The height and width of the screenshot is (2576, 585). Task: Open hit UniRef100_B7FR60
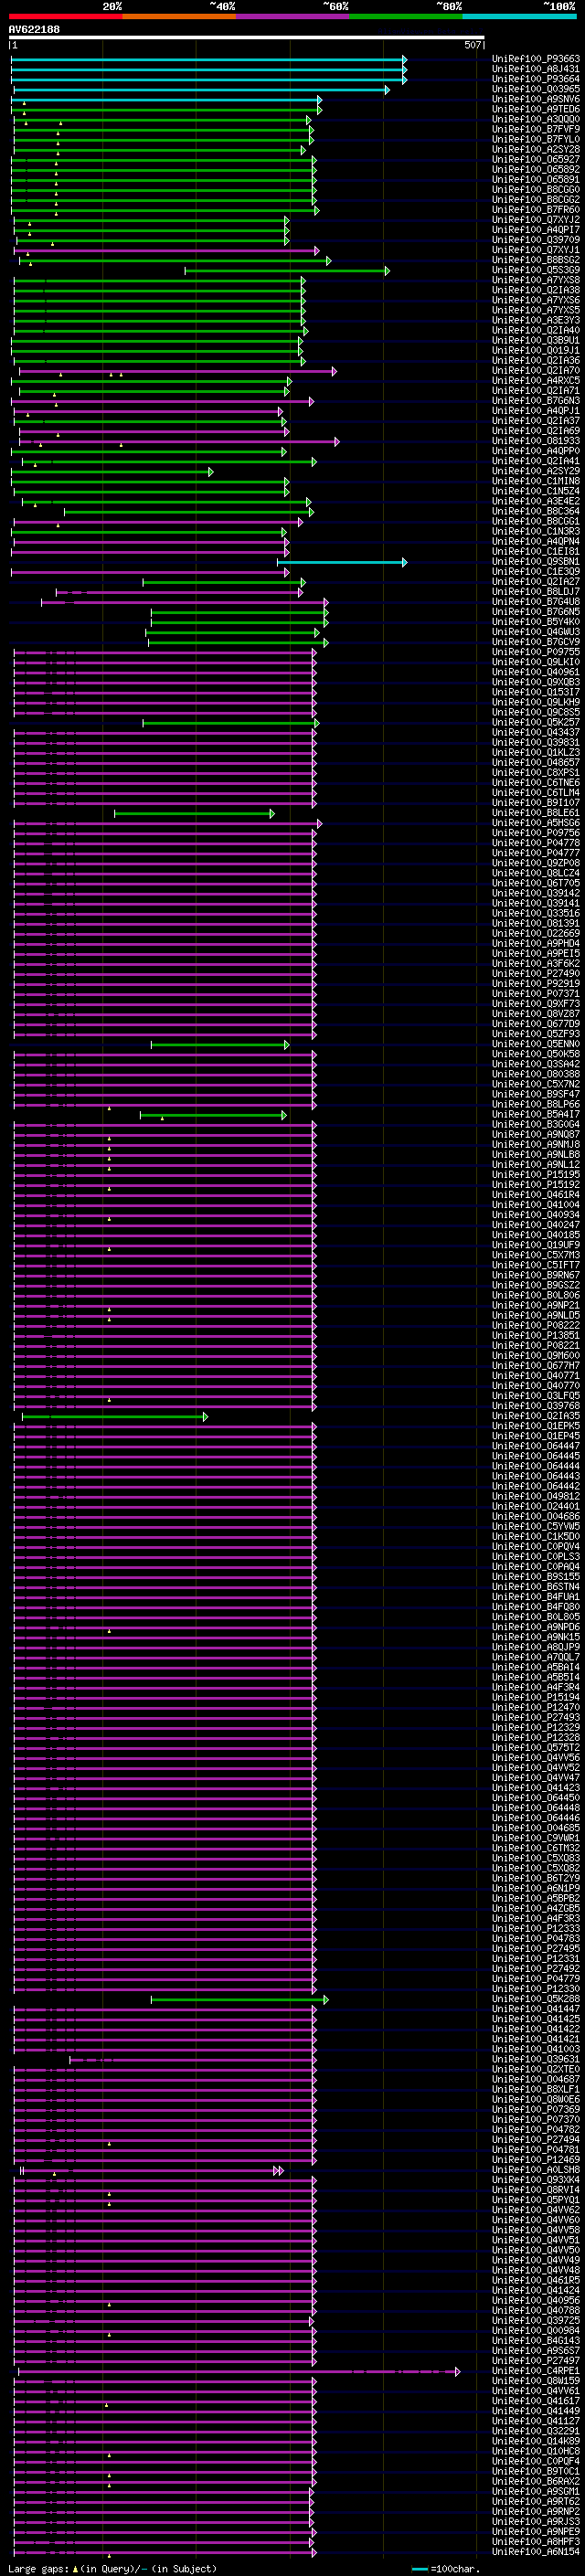point(536,210)
